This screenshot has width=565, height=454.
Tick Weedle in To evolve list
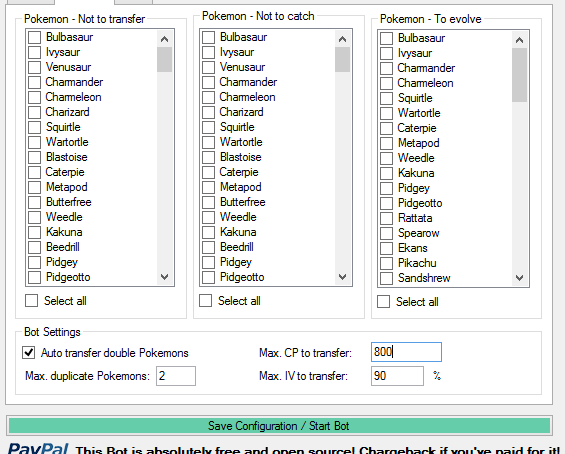click(x=387, y=158)
